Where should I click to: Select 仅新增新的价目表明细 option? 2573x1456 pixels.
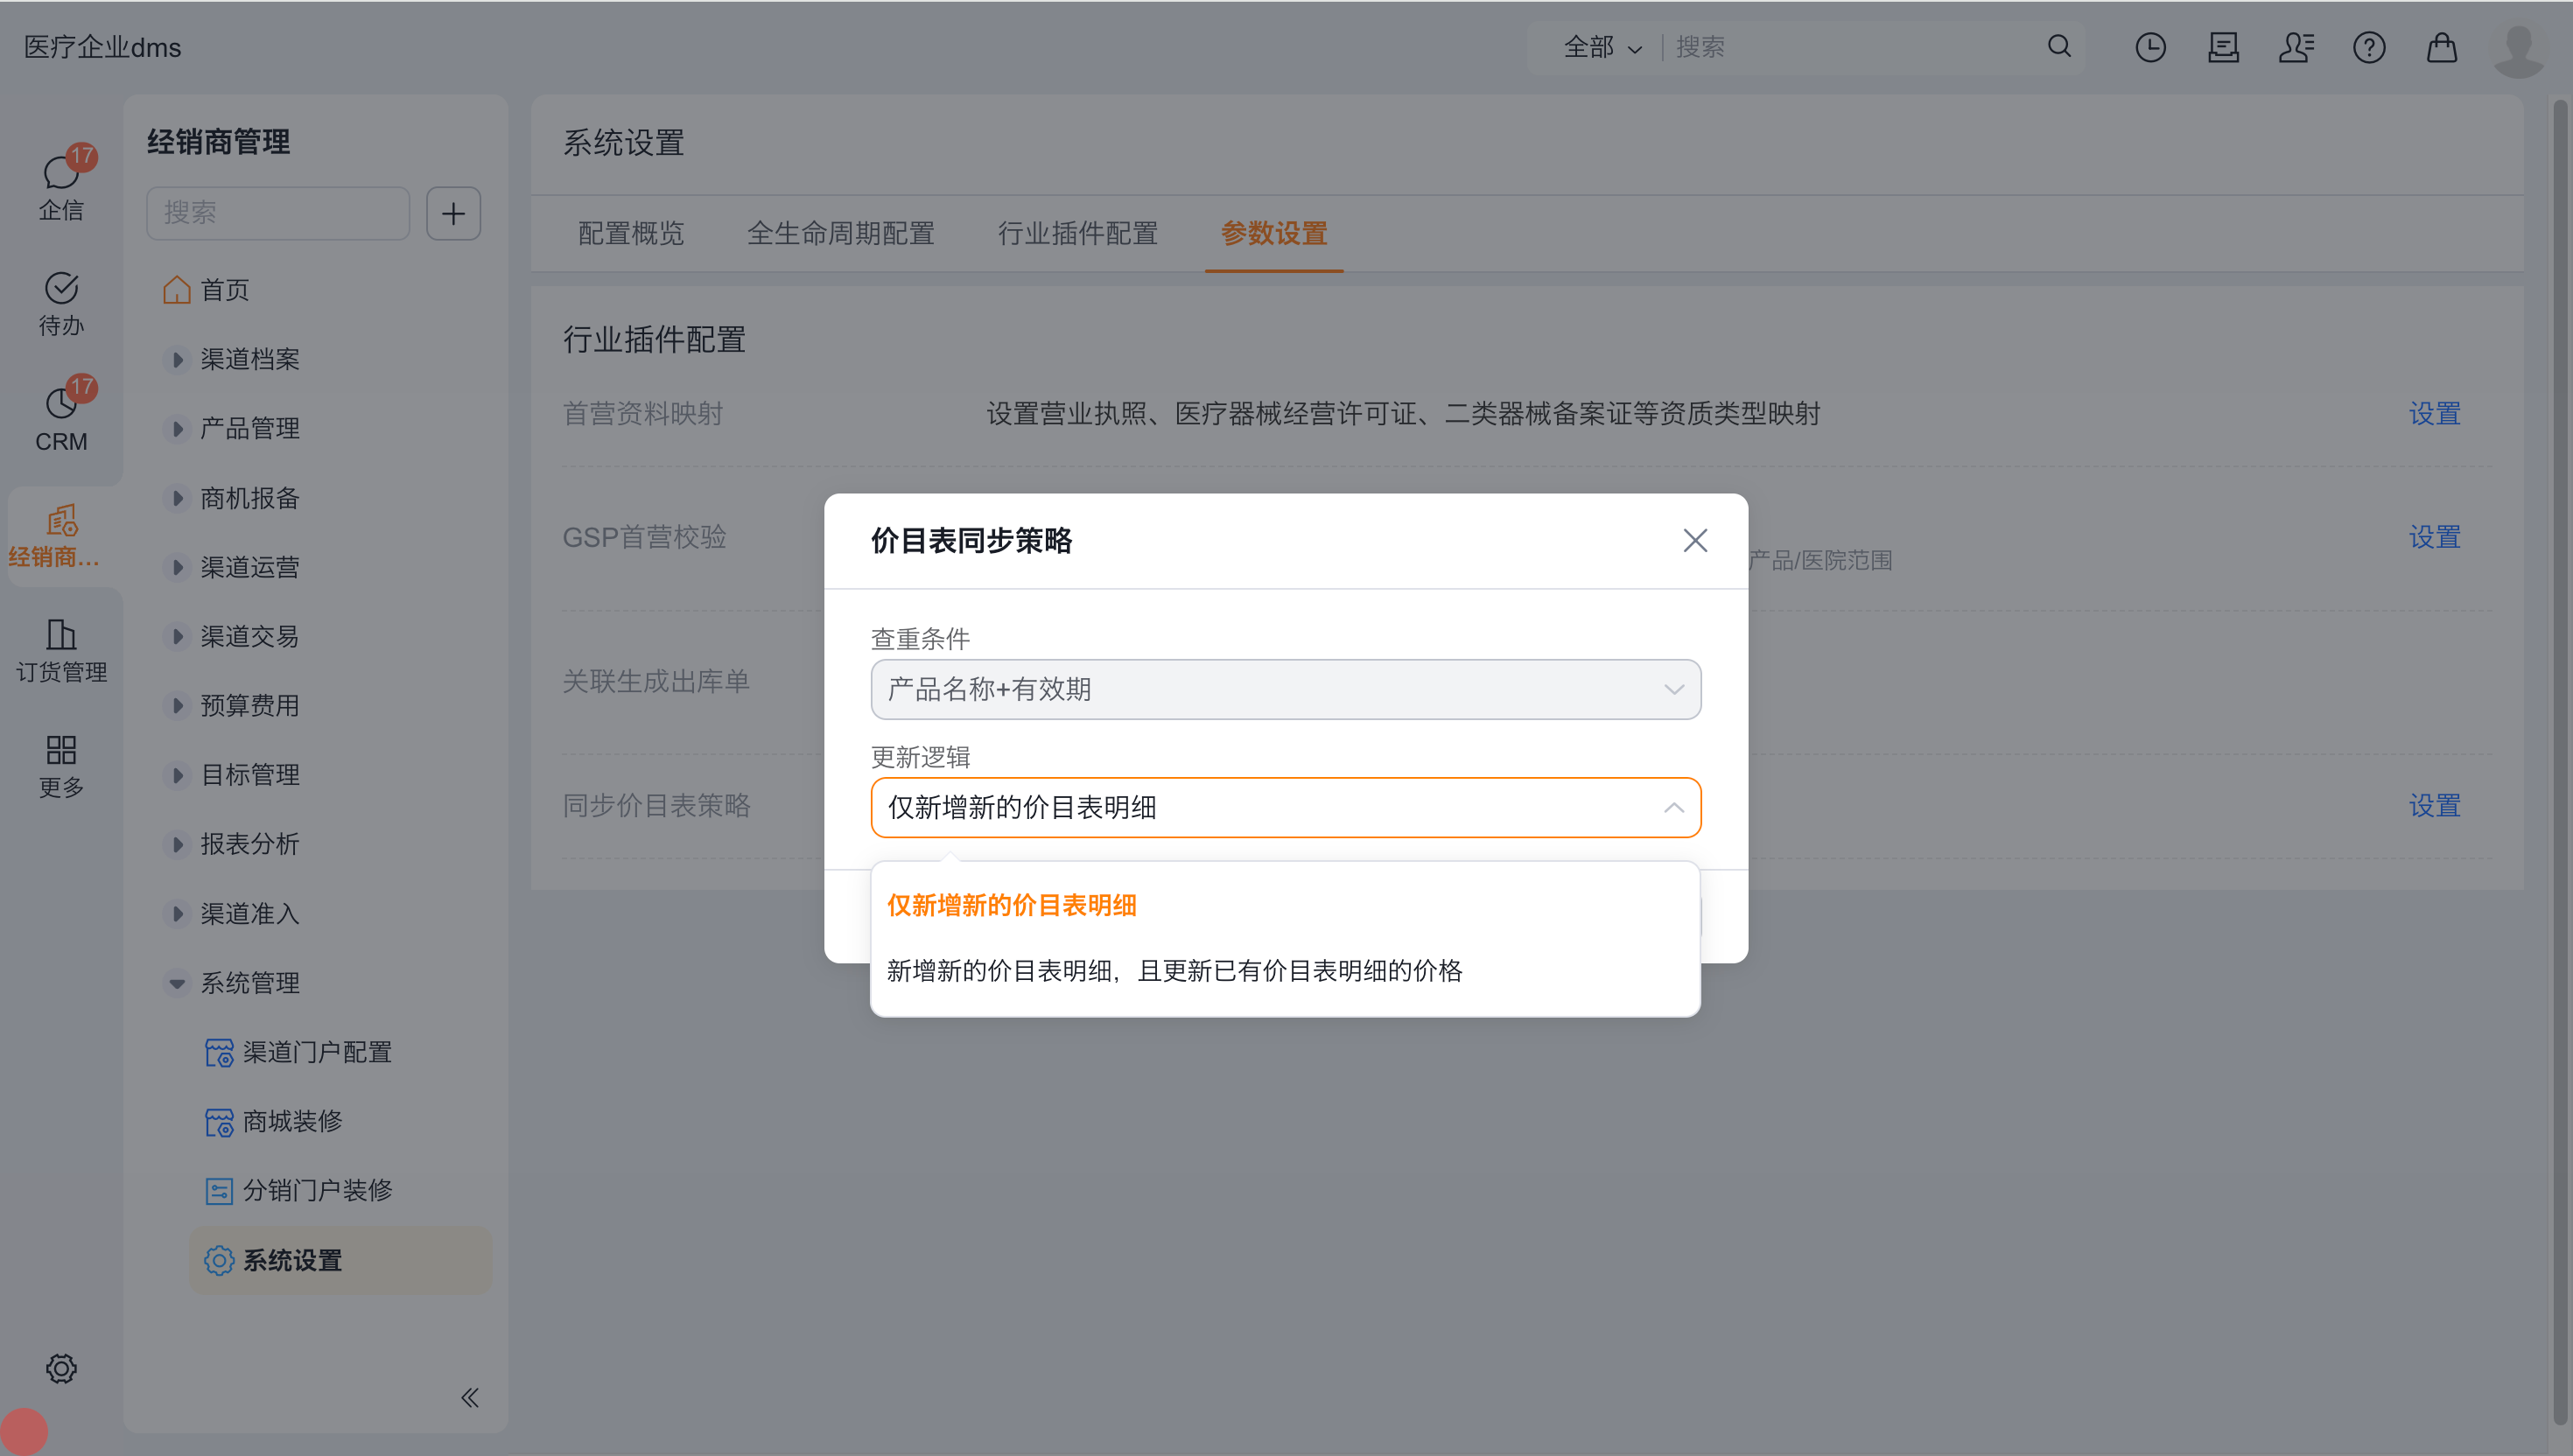[x=1011, y=905]
